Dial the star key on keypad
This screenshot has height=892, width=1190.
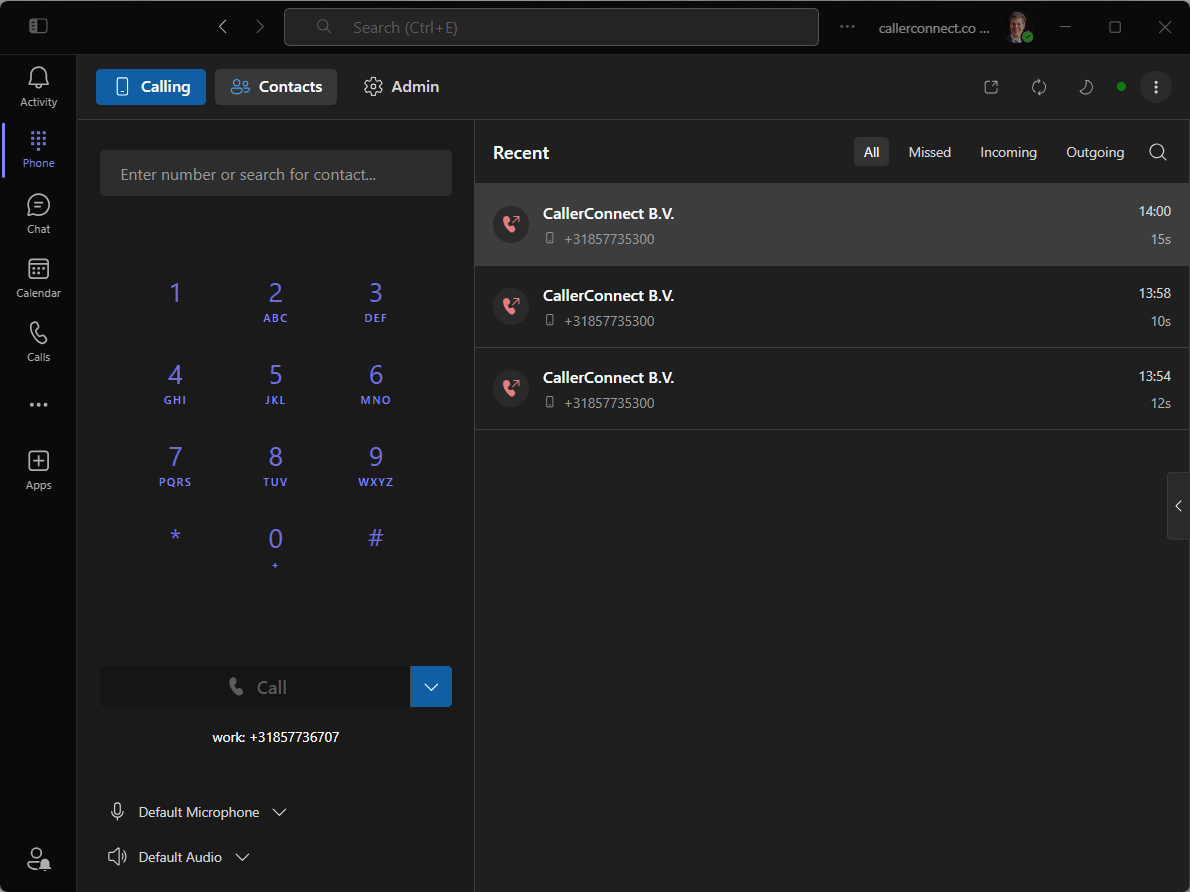(175, 536)
